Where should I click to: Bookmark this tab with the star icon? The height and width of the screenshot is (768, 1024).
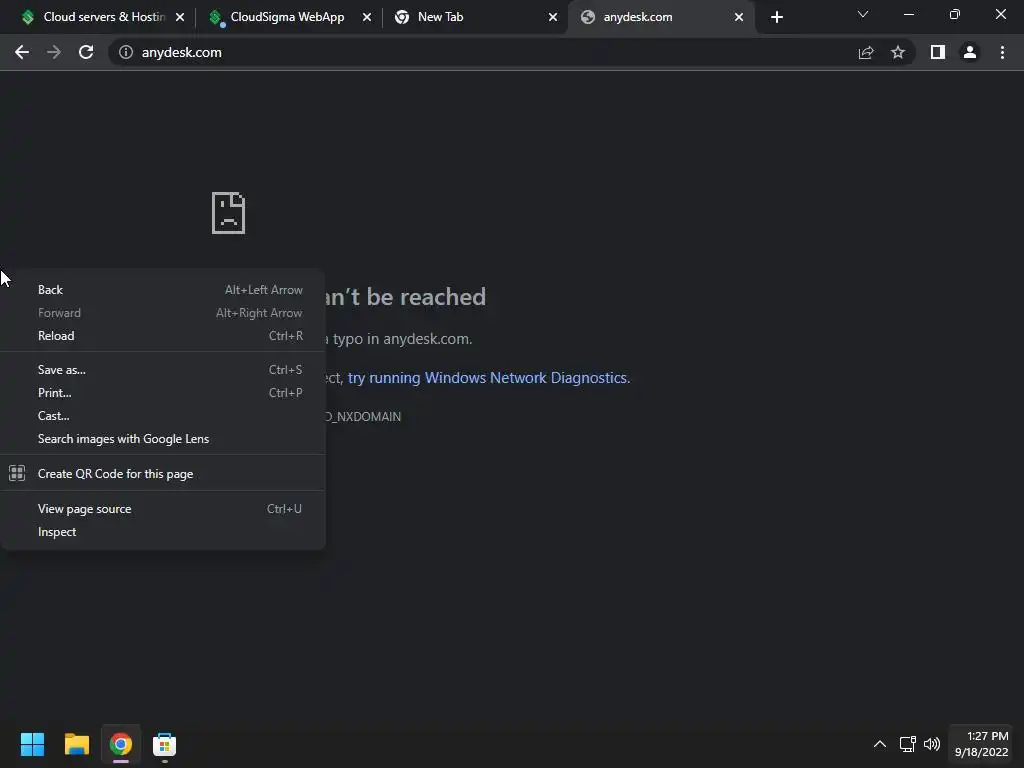pos(898,52)
